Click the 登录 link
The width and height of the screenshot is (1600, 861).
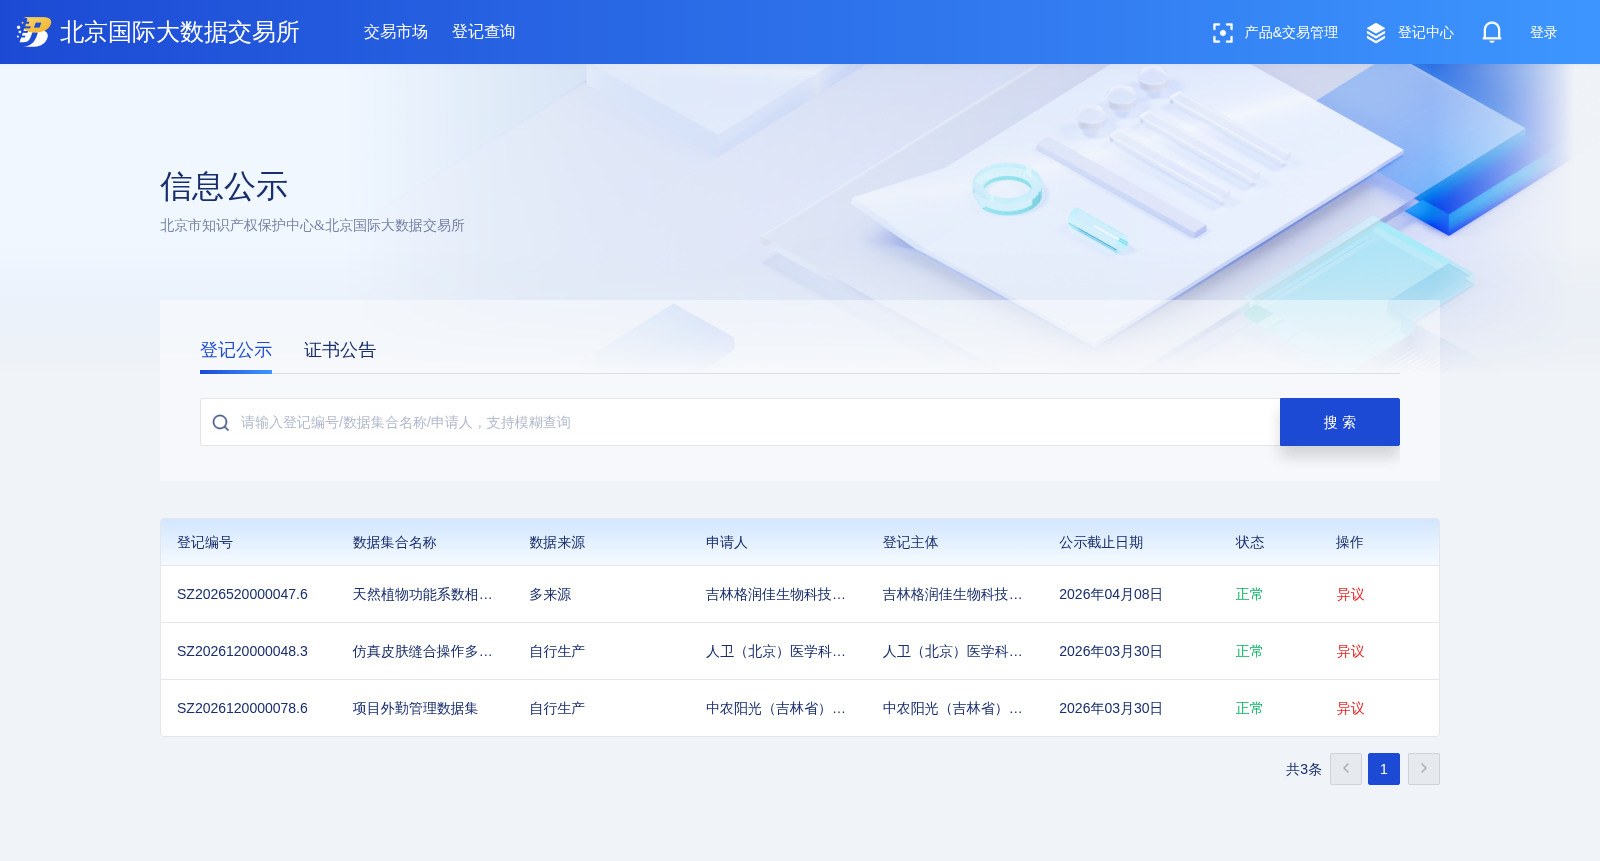click(x=1544, y=33)
